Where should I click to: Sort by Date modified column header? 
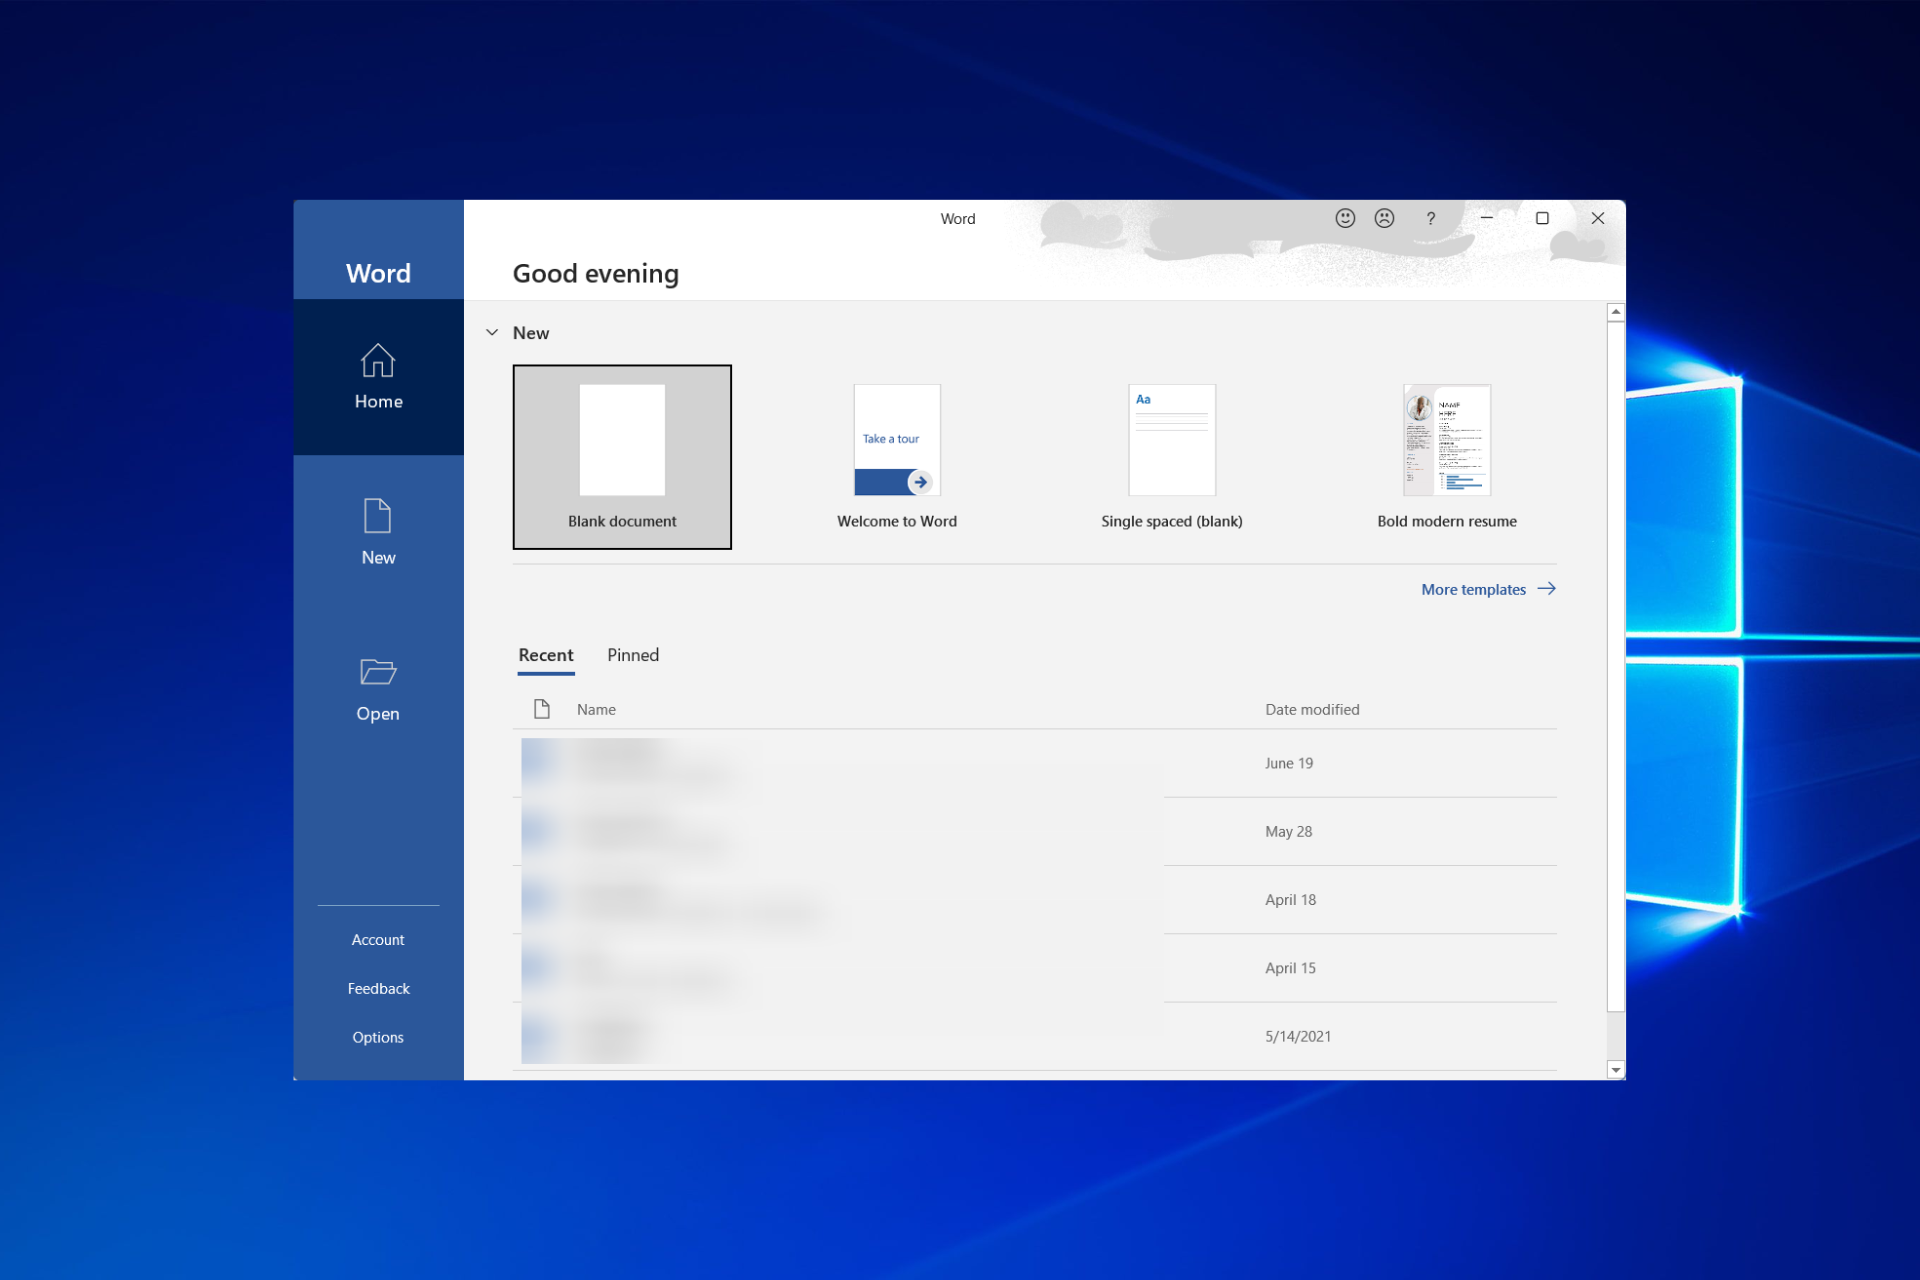click(x=1311, y=709)
